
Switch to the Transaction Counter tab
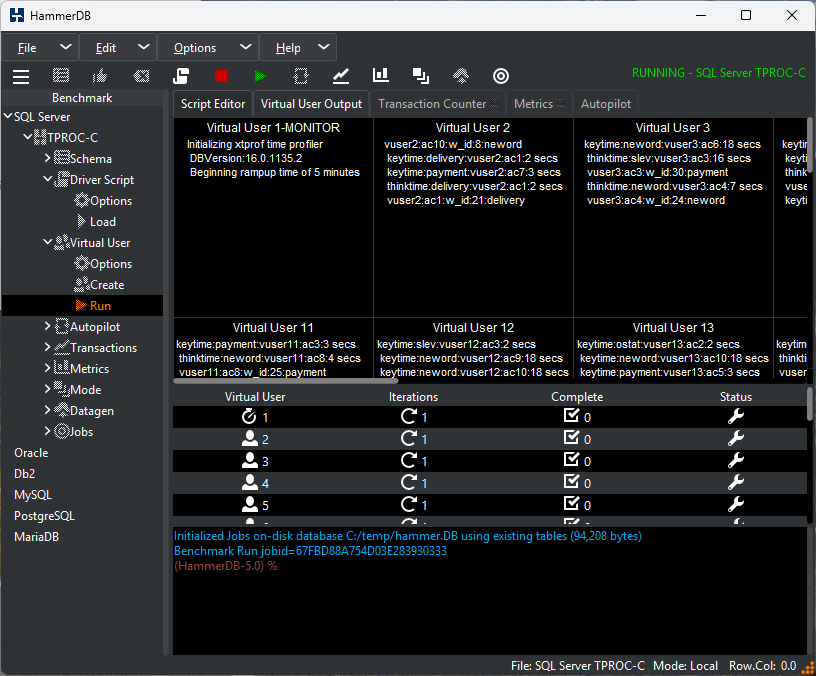(438, 104)
